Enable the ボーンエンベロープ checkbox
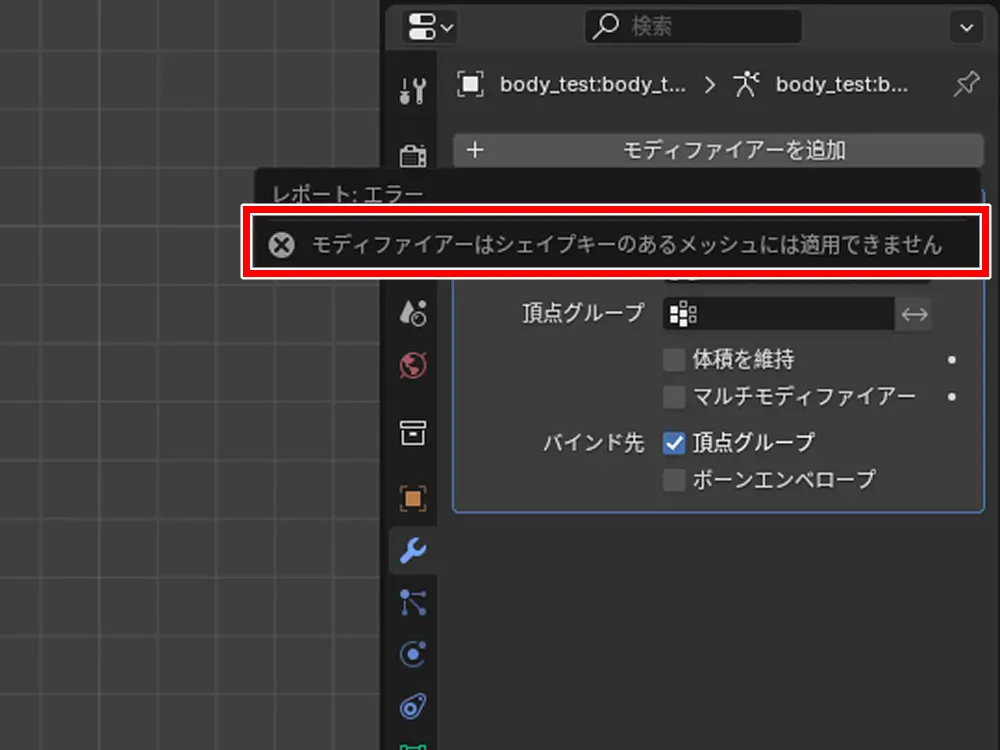 (x=675, y=480)
